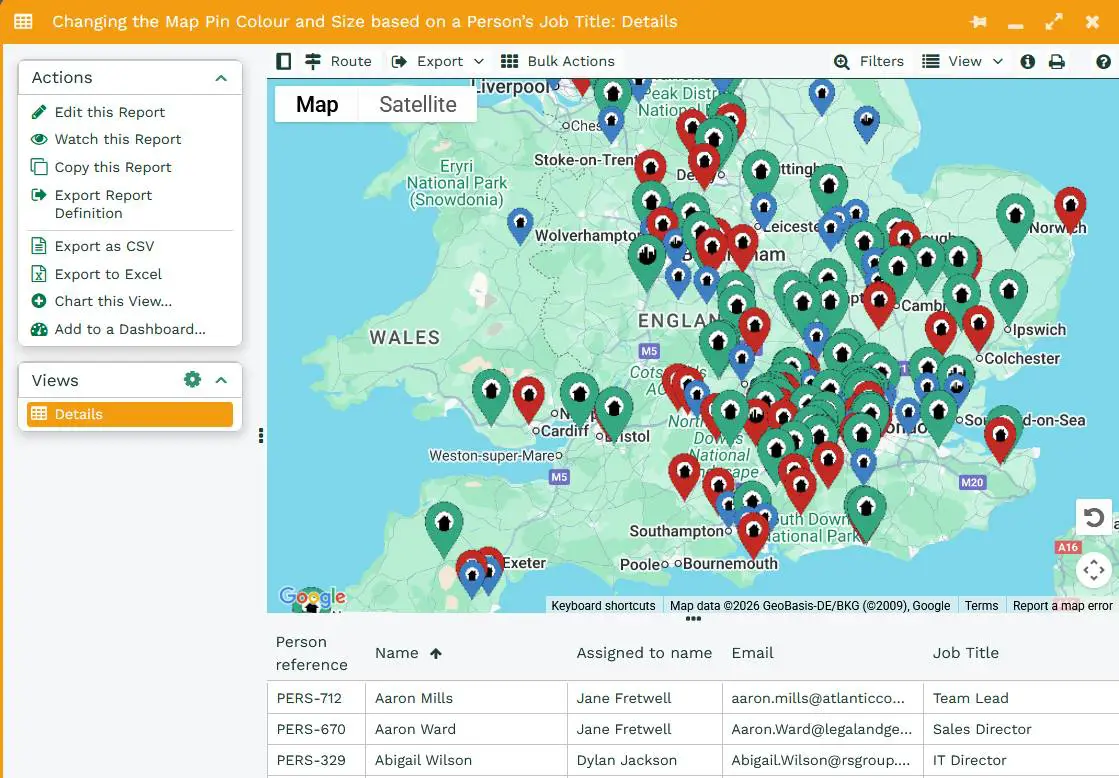Click Watch this Report
Viewport: 1119px width, 778px height.
tap(117, 139)
